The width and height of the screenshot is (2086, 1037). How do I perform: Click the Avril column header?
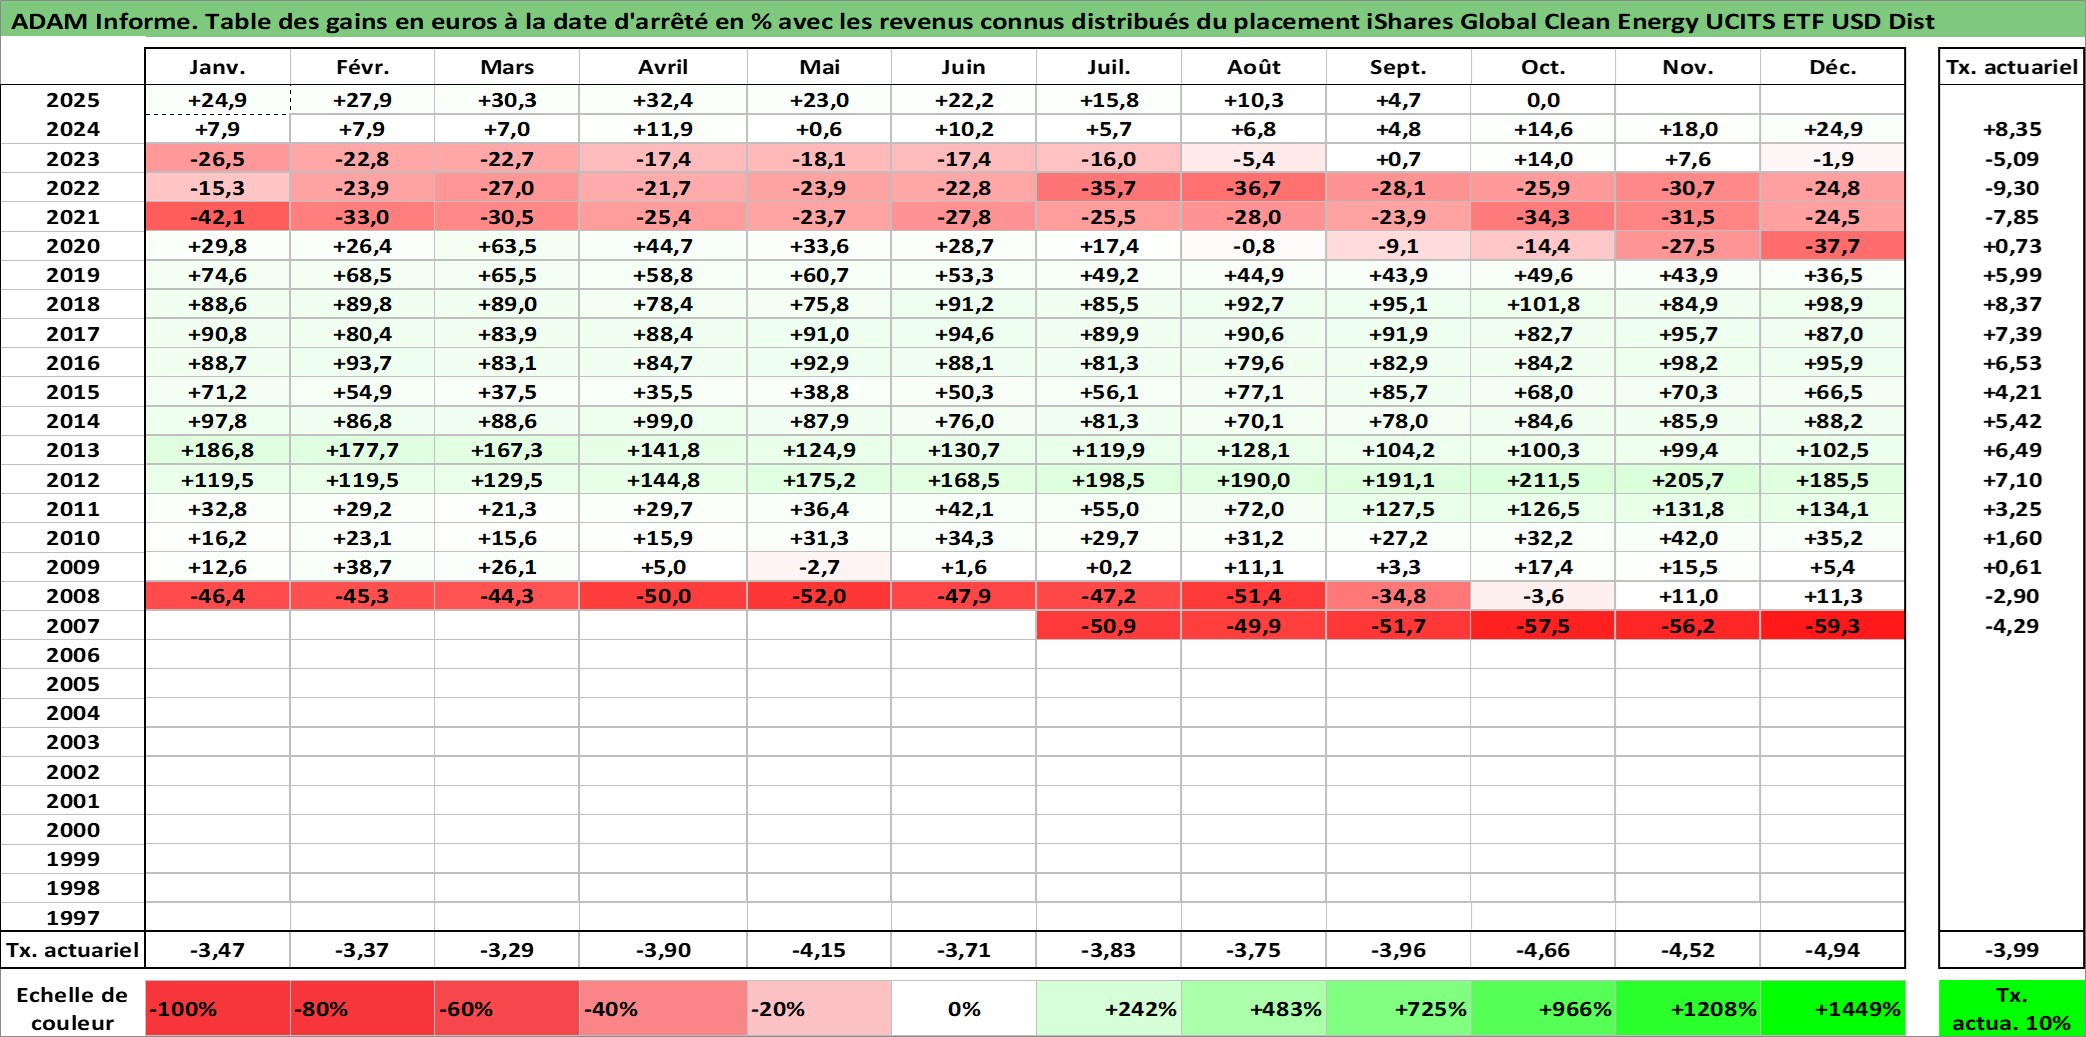pos(663,67)
